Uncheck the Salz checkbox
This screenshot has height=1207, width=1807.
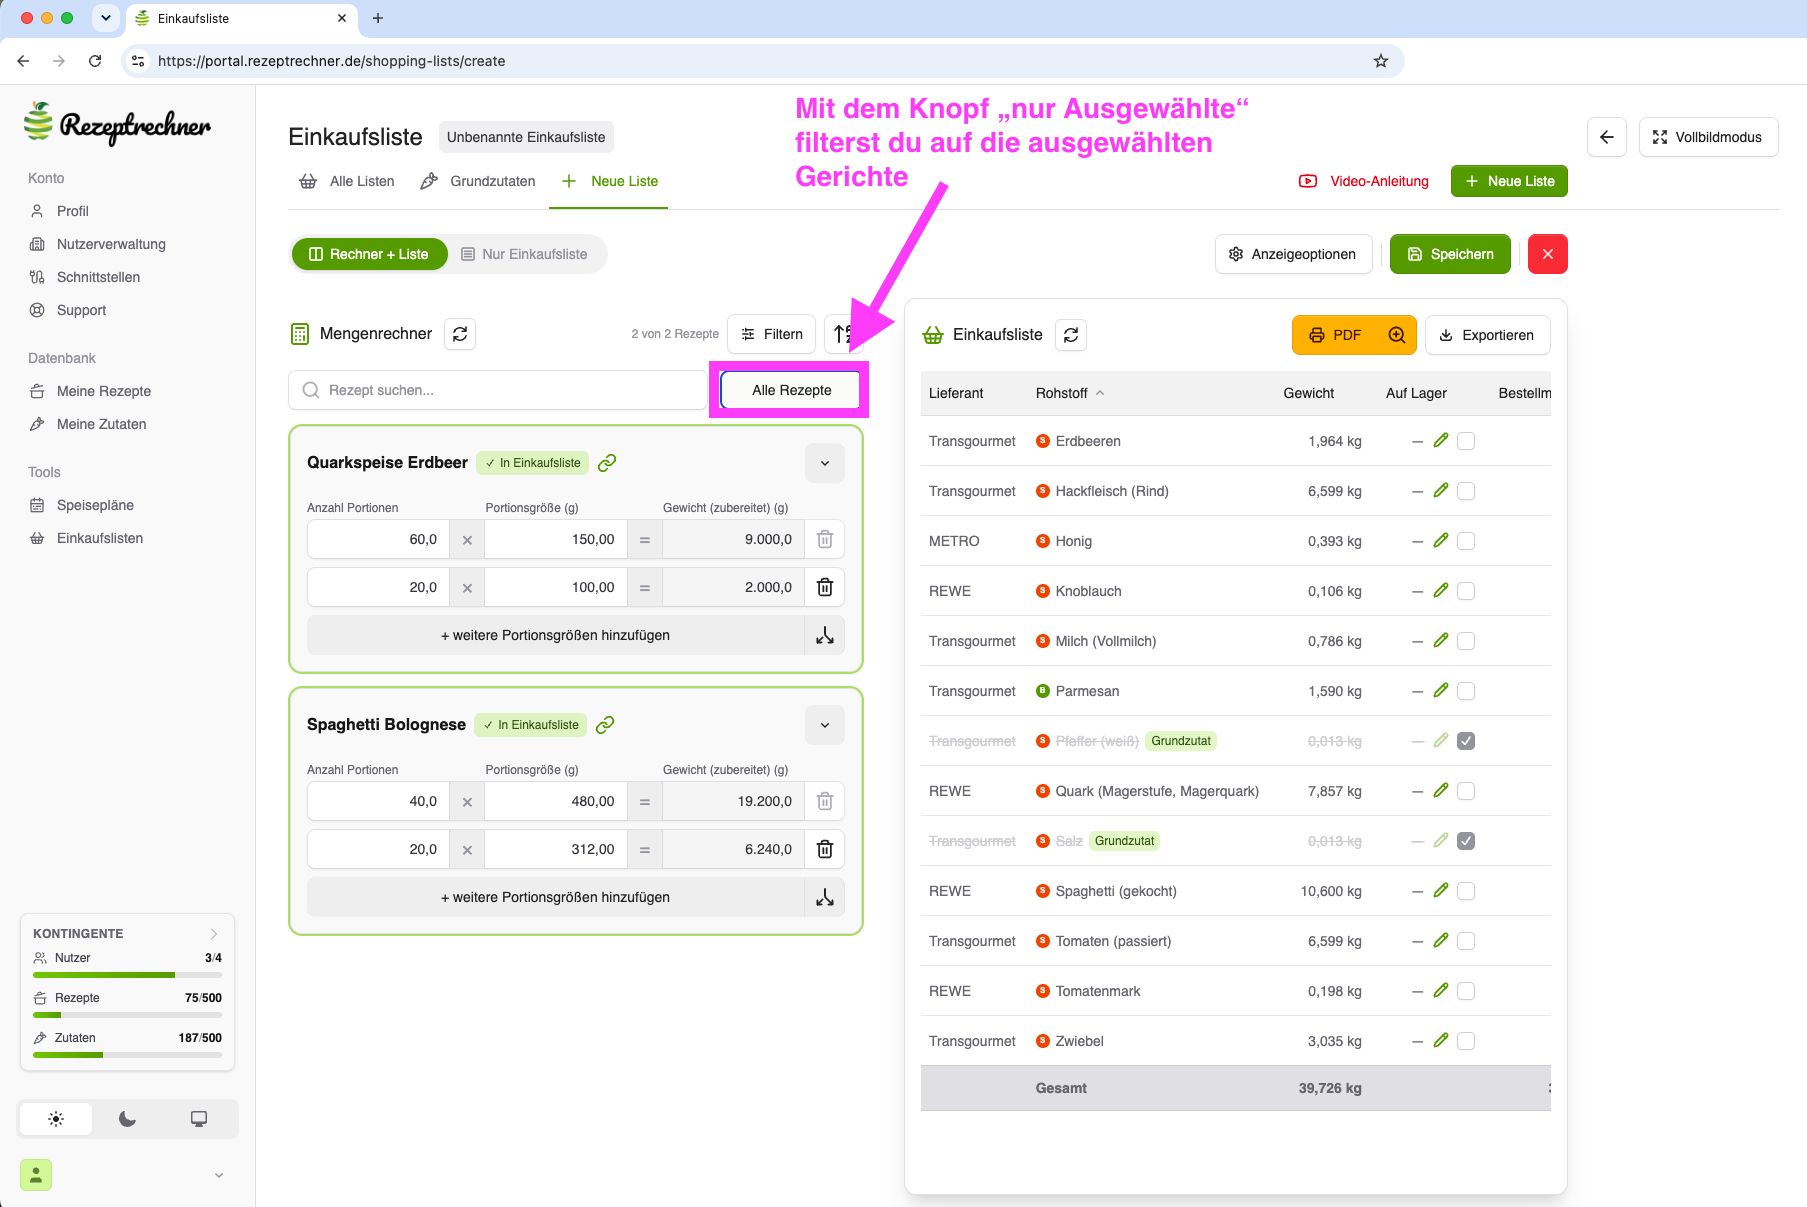pos(1466,841)
